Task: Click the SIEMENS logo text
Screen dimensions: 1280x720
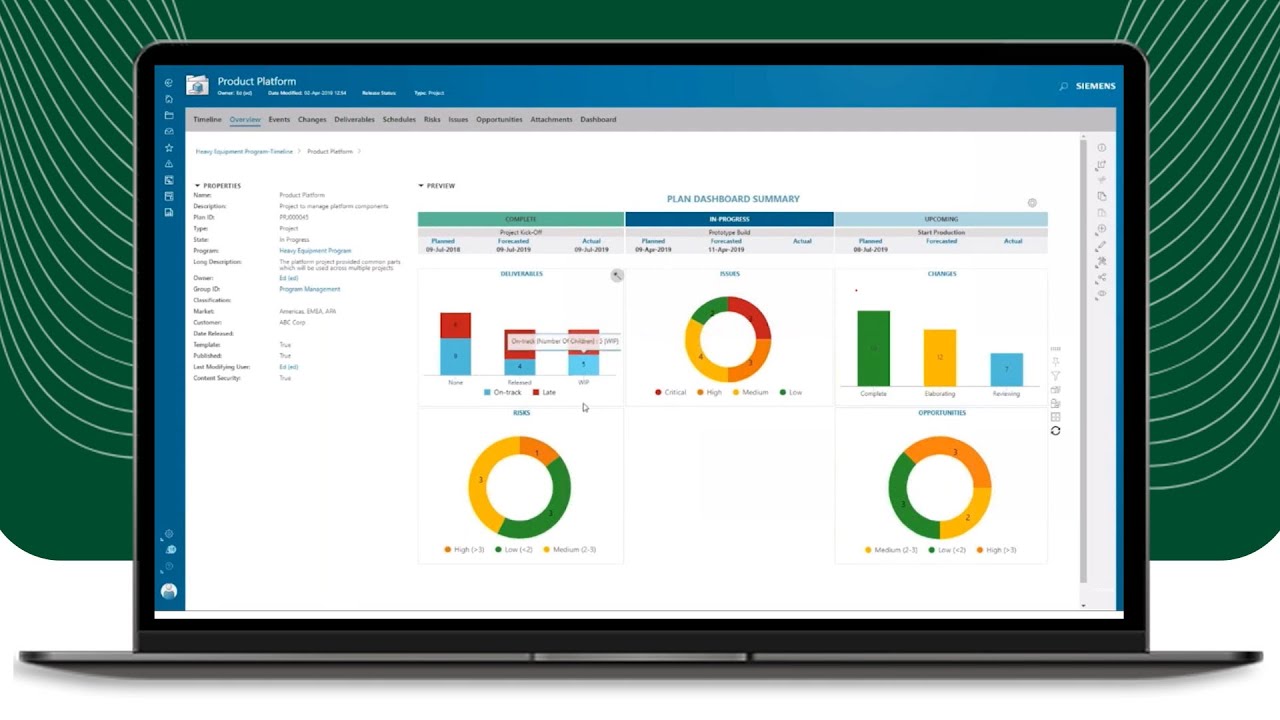Action: coord(1095,87)
